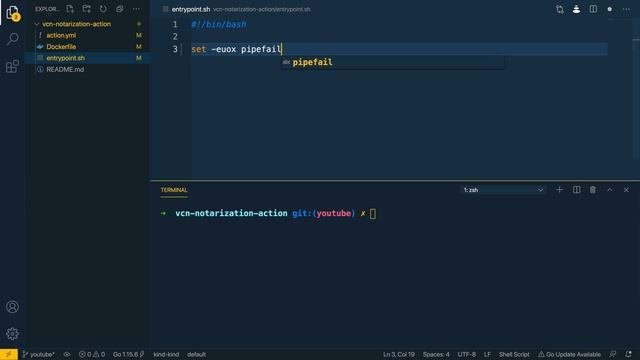Click line number 2 in the gutter
Screen dimensions: 640x360
click(x=175, y=37)
